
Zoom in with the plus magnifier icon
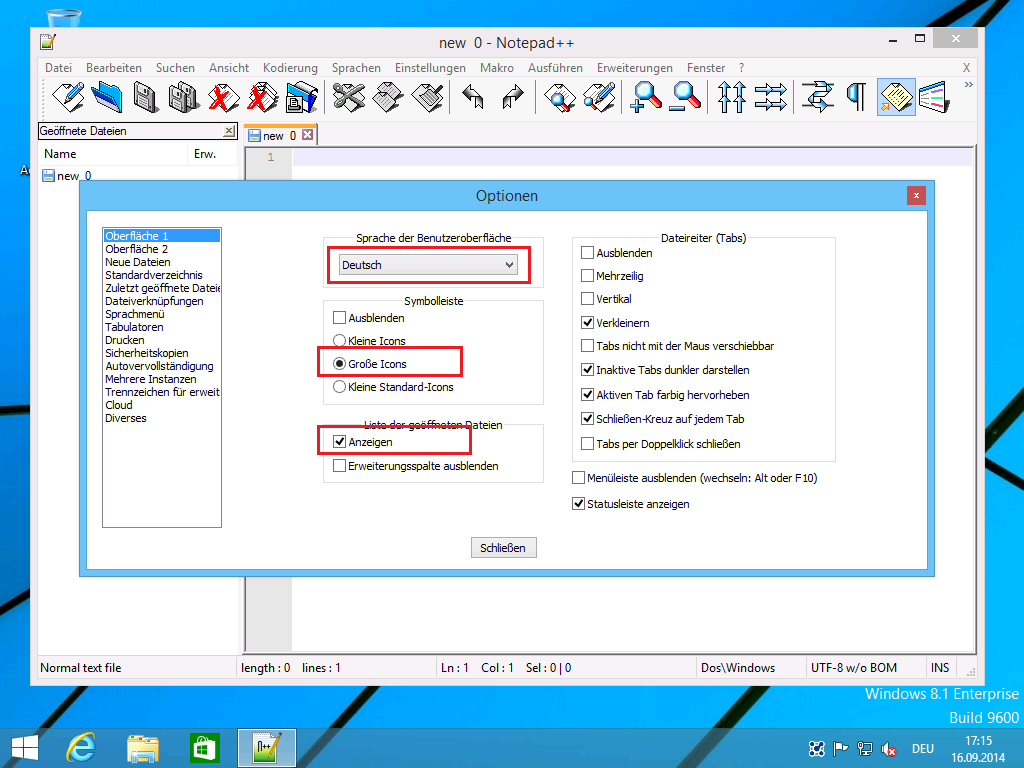tap(646, 97)
